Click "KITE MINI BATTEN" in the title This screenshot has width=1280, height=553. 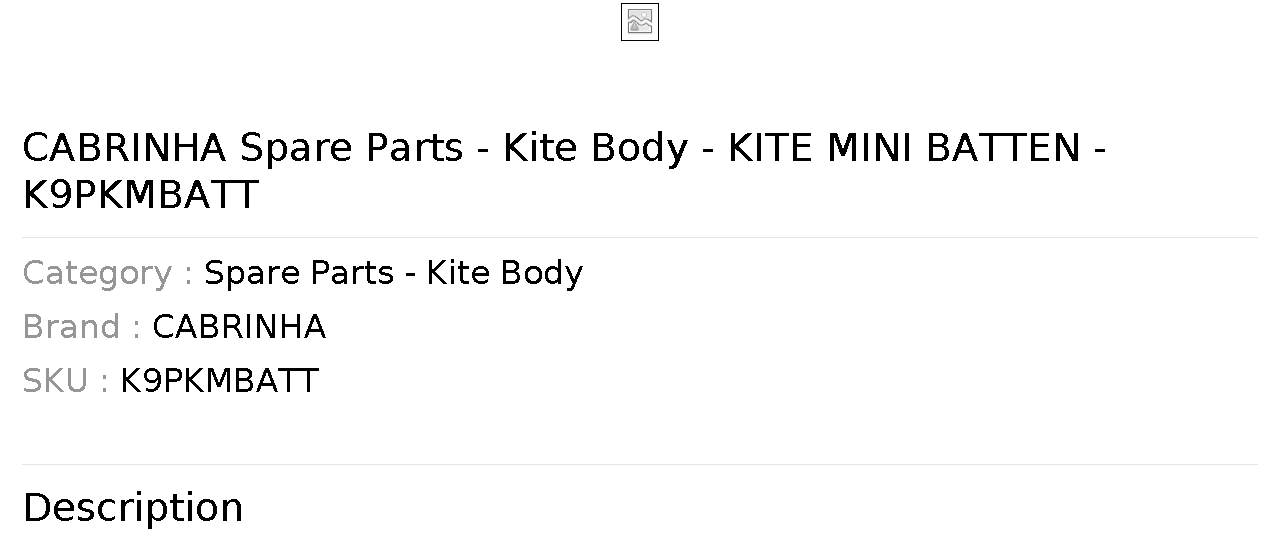(904, 148)
